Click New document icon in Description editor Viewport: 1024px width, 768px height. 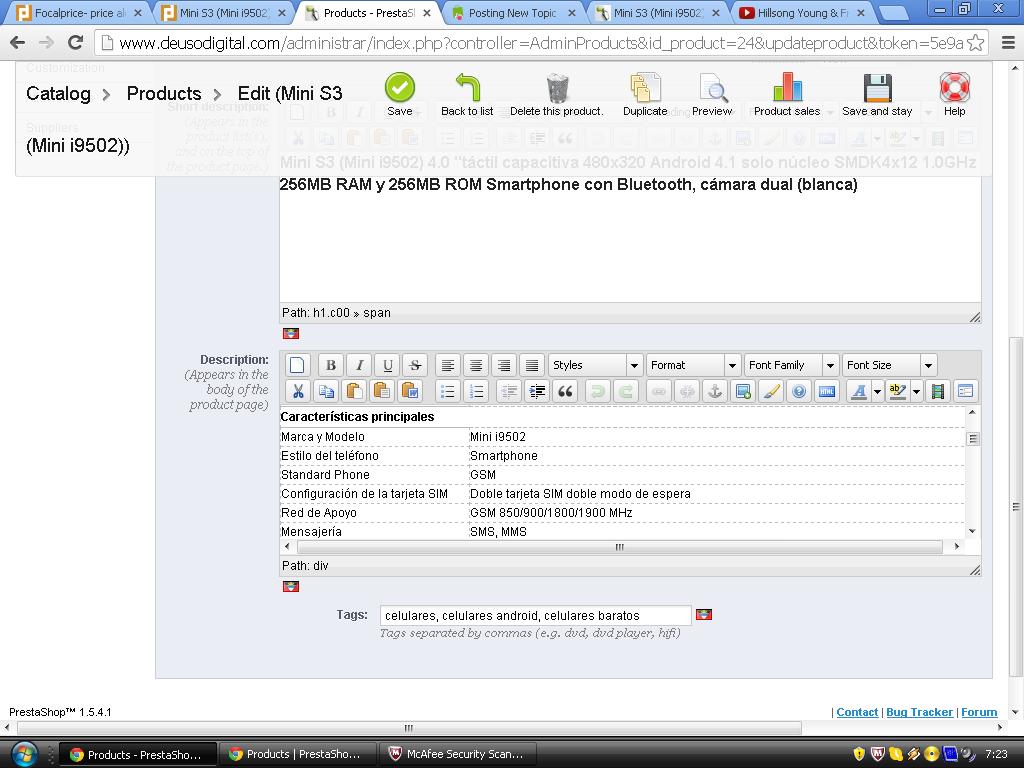(297, 365)
